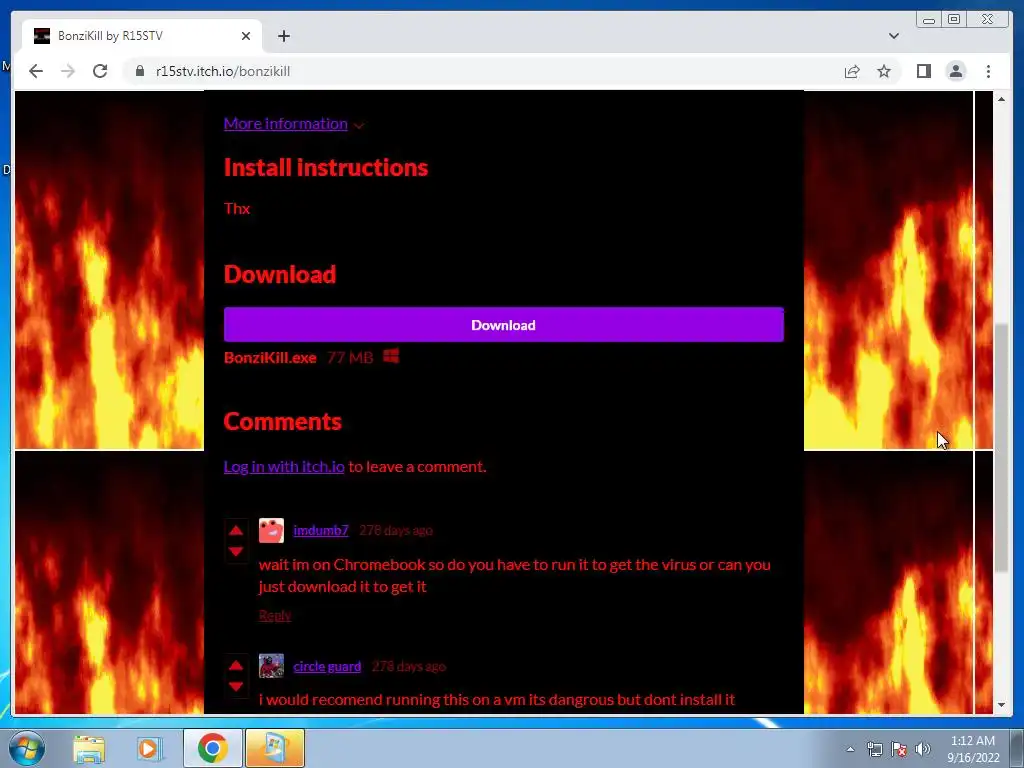Click the '278 days ago' timestamp for imdumb7
Image resolution: width=1024 pixels, height=768 pixels.
click(396, 530)
